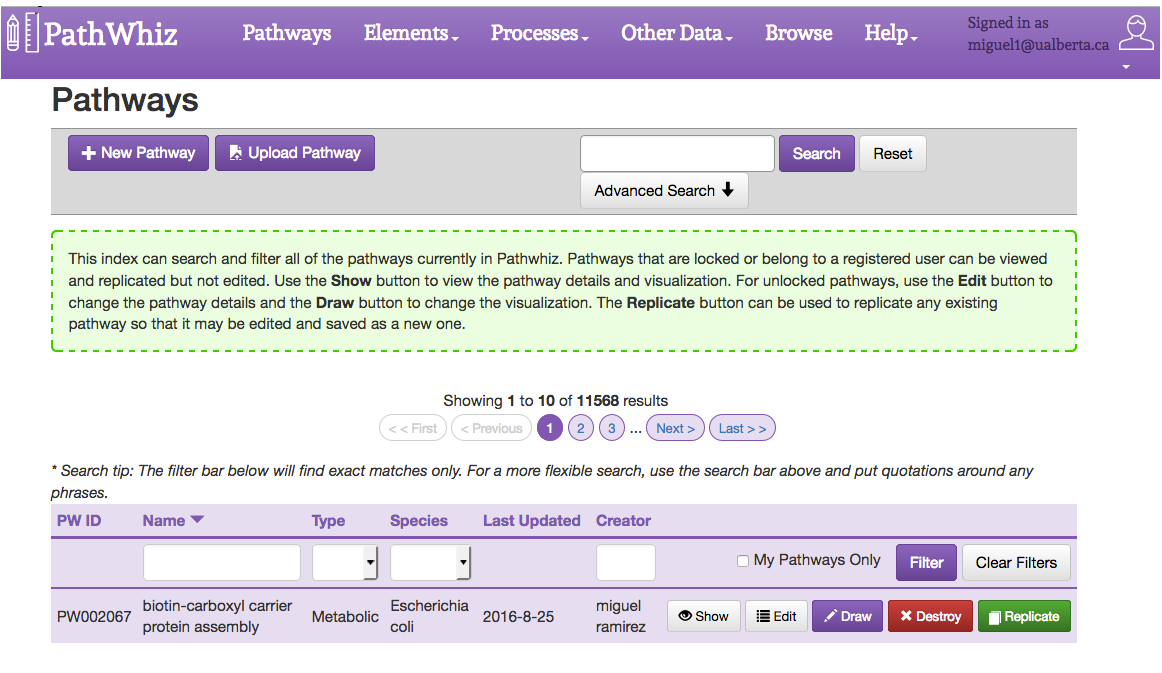The width and height of the screenshot is (1162, 673).
Task: Click the Previous page link
Action: [x=491, y=428]
